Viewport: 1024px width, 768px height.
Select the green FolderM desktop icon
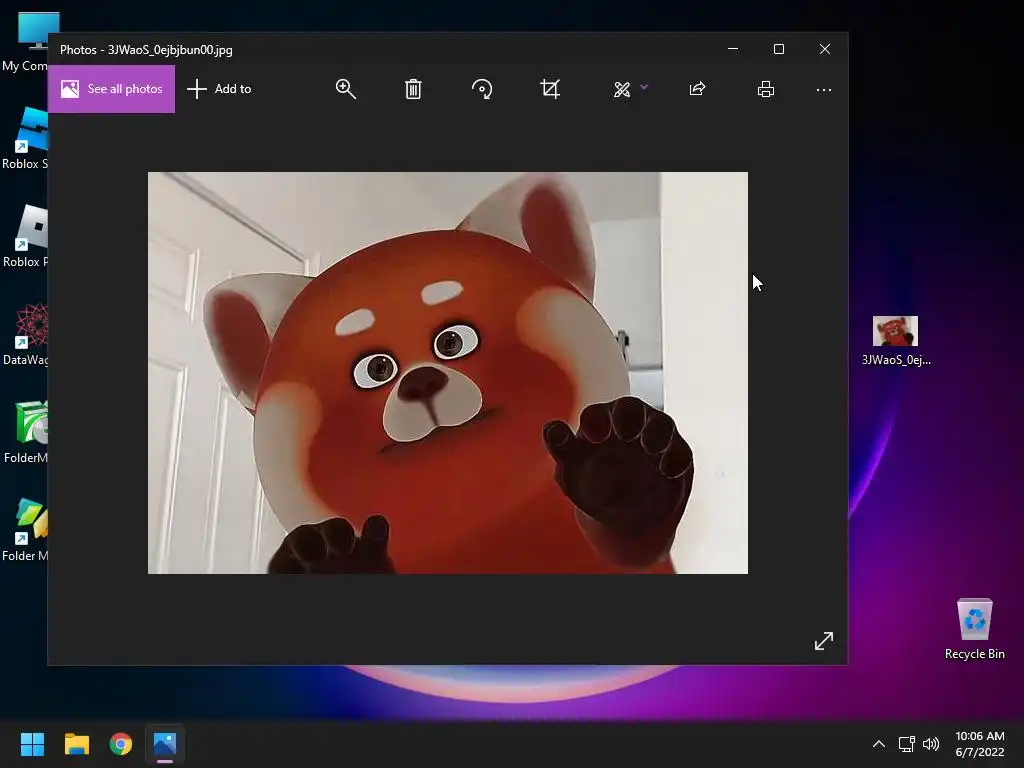pyautogui.click(x=25, y=432)
